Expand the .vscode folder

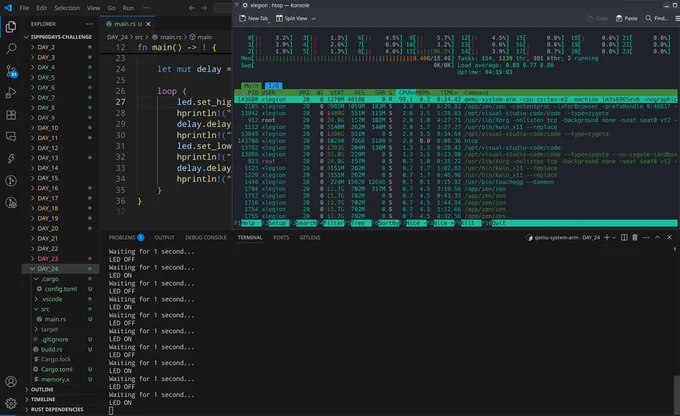click(61, 299)
